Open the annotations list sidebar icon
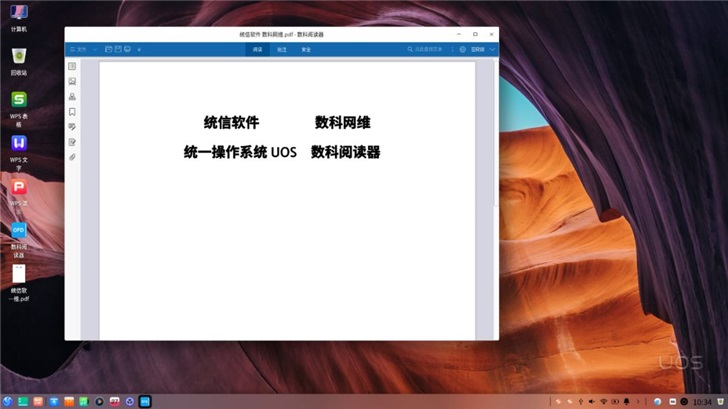728x409 pixels. (x=72, y=127)
